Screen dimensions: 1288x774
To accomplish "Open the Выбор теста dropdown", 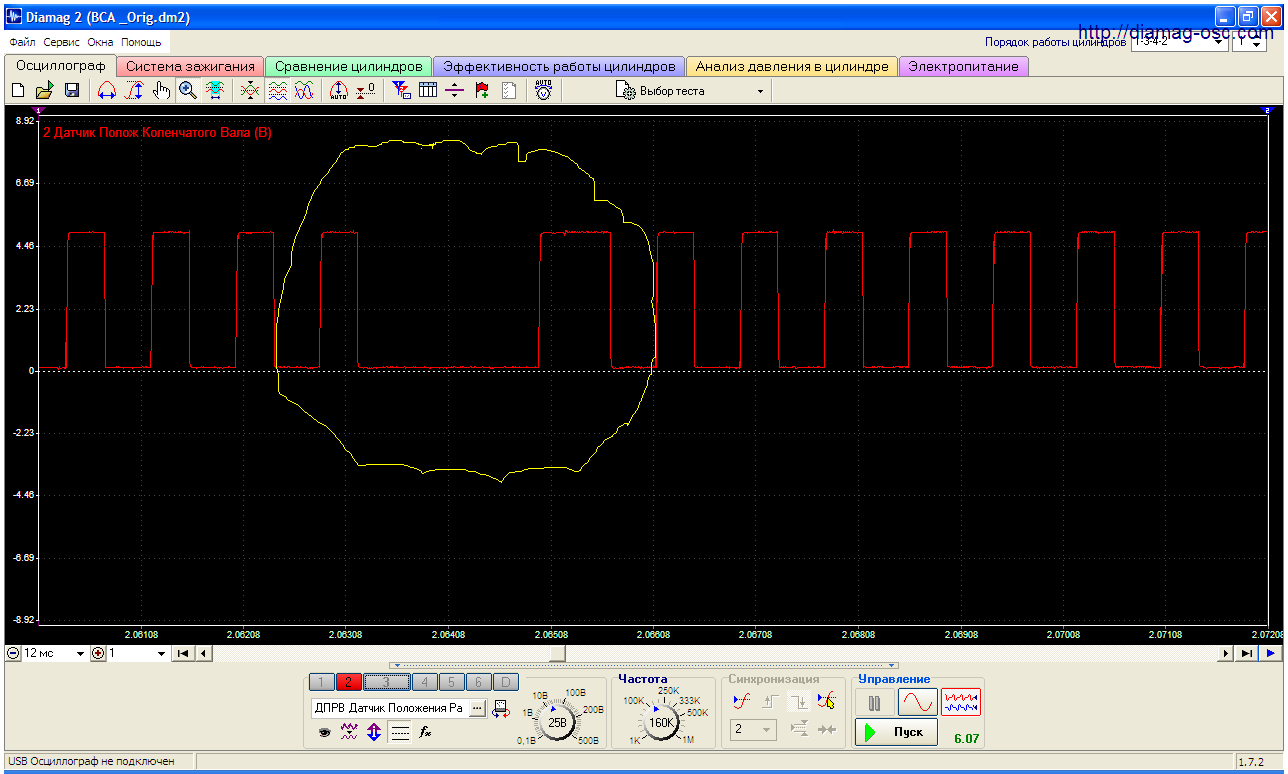I will [691, 91].
